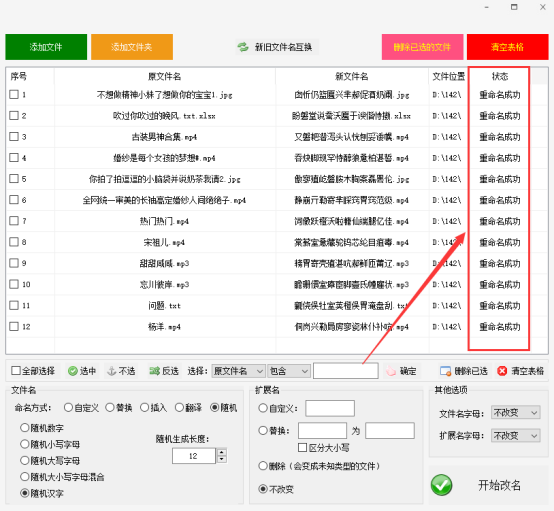Click the big green check start-rename icon

[x=441, y=485]
